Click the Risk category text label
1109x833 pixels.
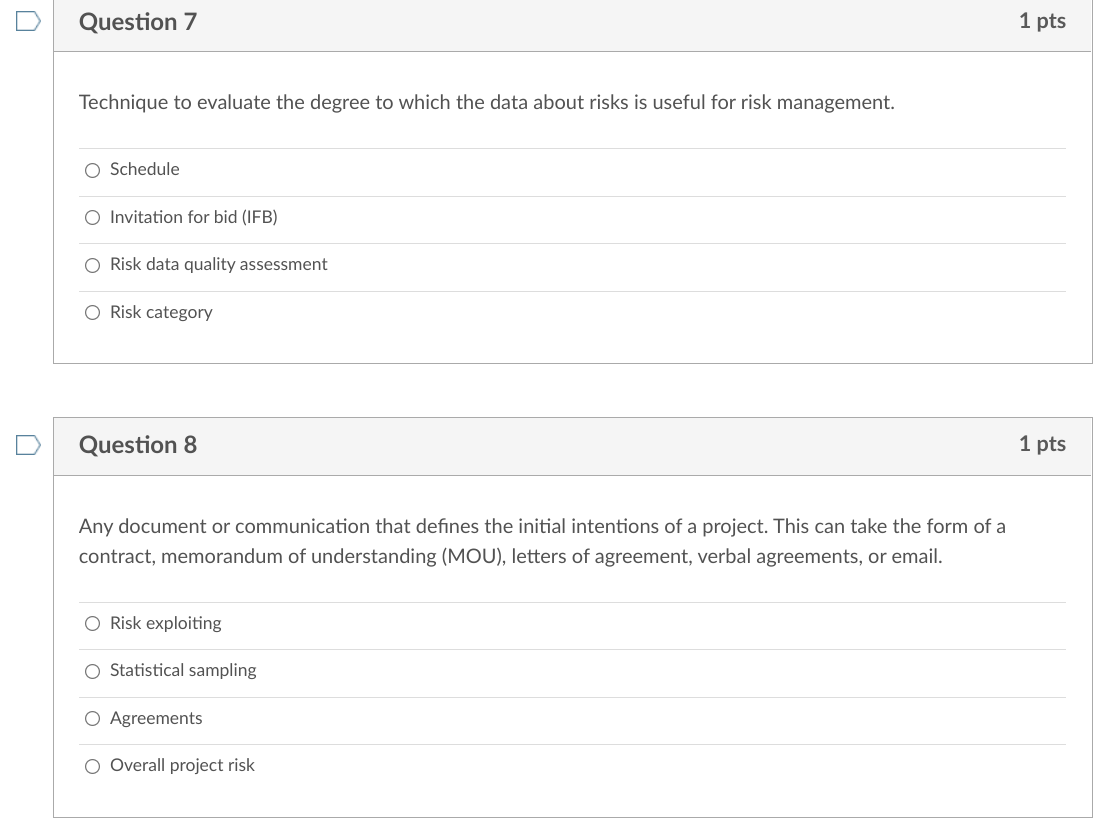(161, 312)
